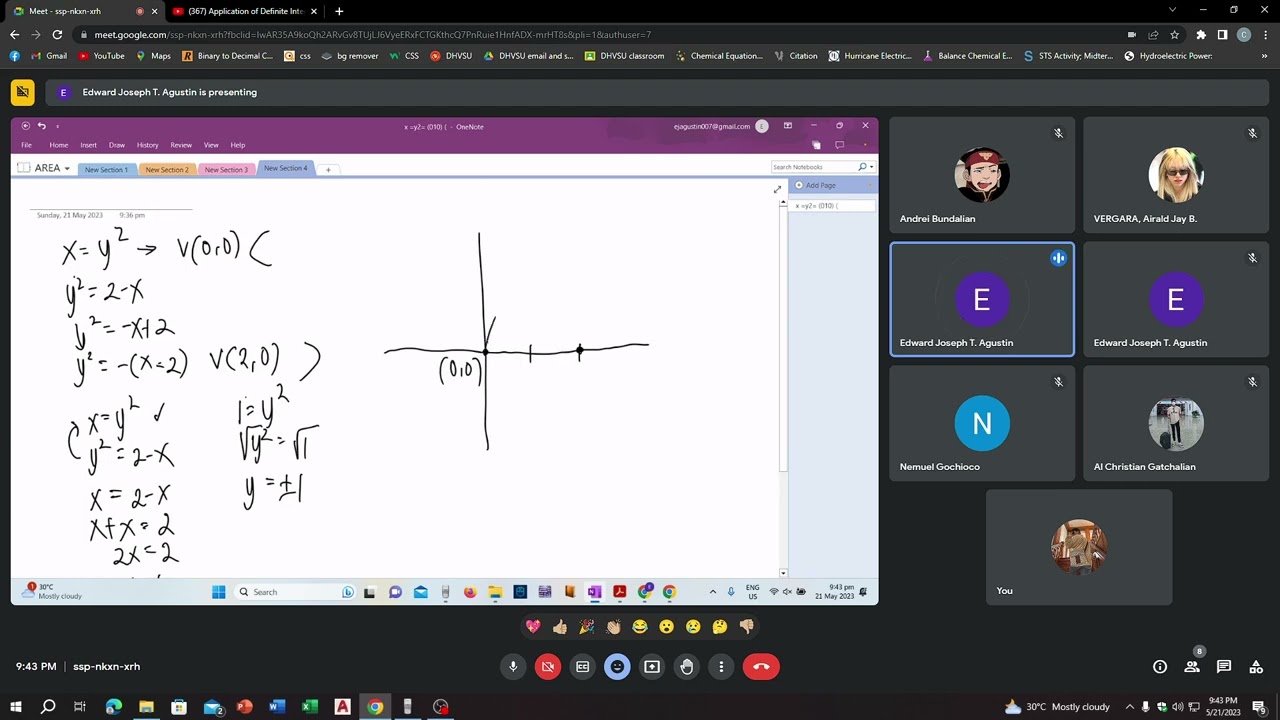
Task: Launch Microsoft Word from the taskbar
Action: point(277,707)
